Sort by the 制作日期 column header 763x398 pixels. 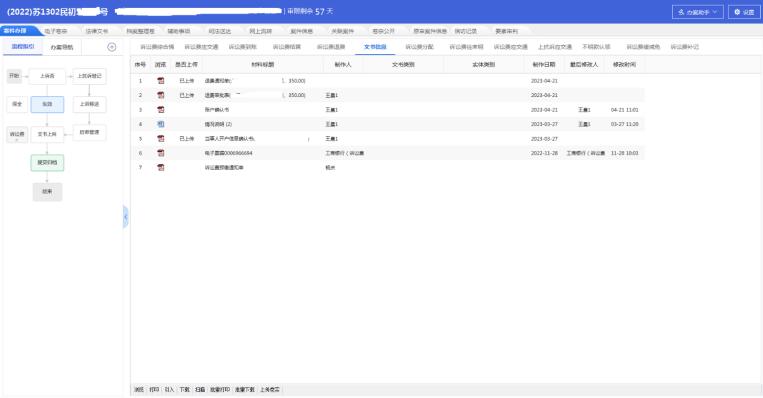coord(544,65)
